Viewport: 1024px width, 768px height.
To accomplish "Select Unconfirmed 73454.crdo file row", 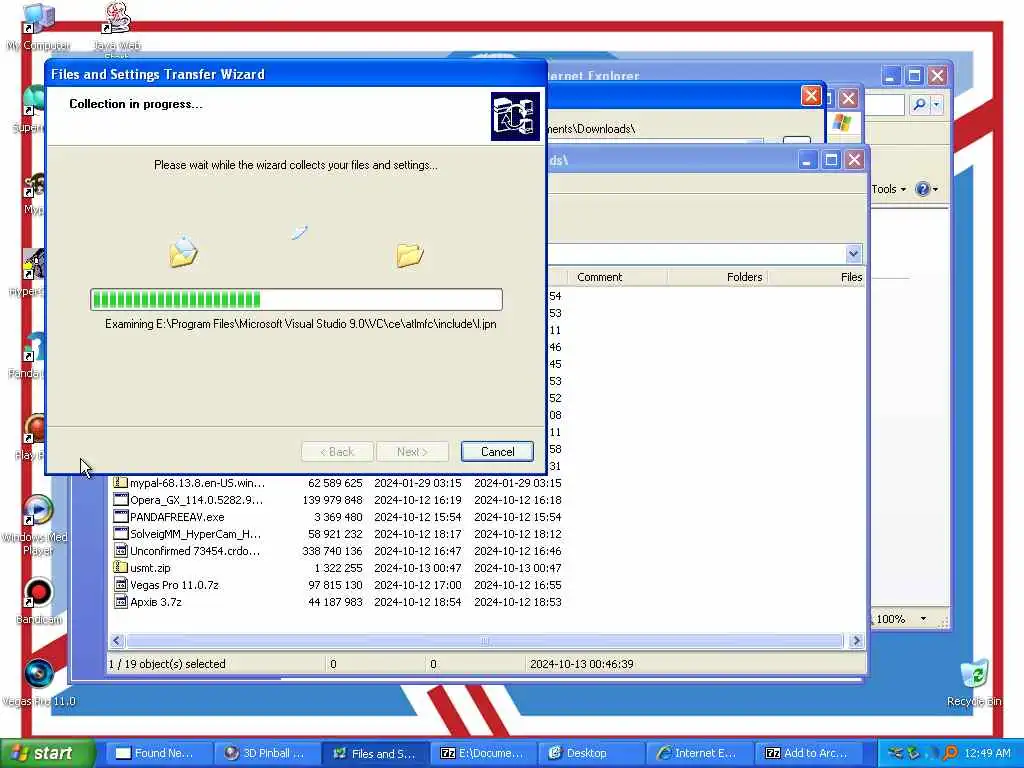I will 337,551.
